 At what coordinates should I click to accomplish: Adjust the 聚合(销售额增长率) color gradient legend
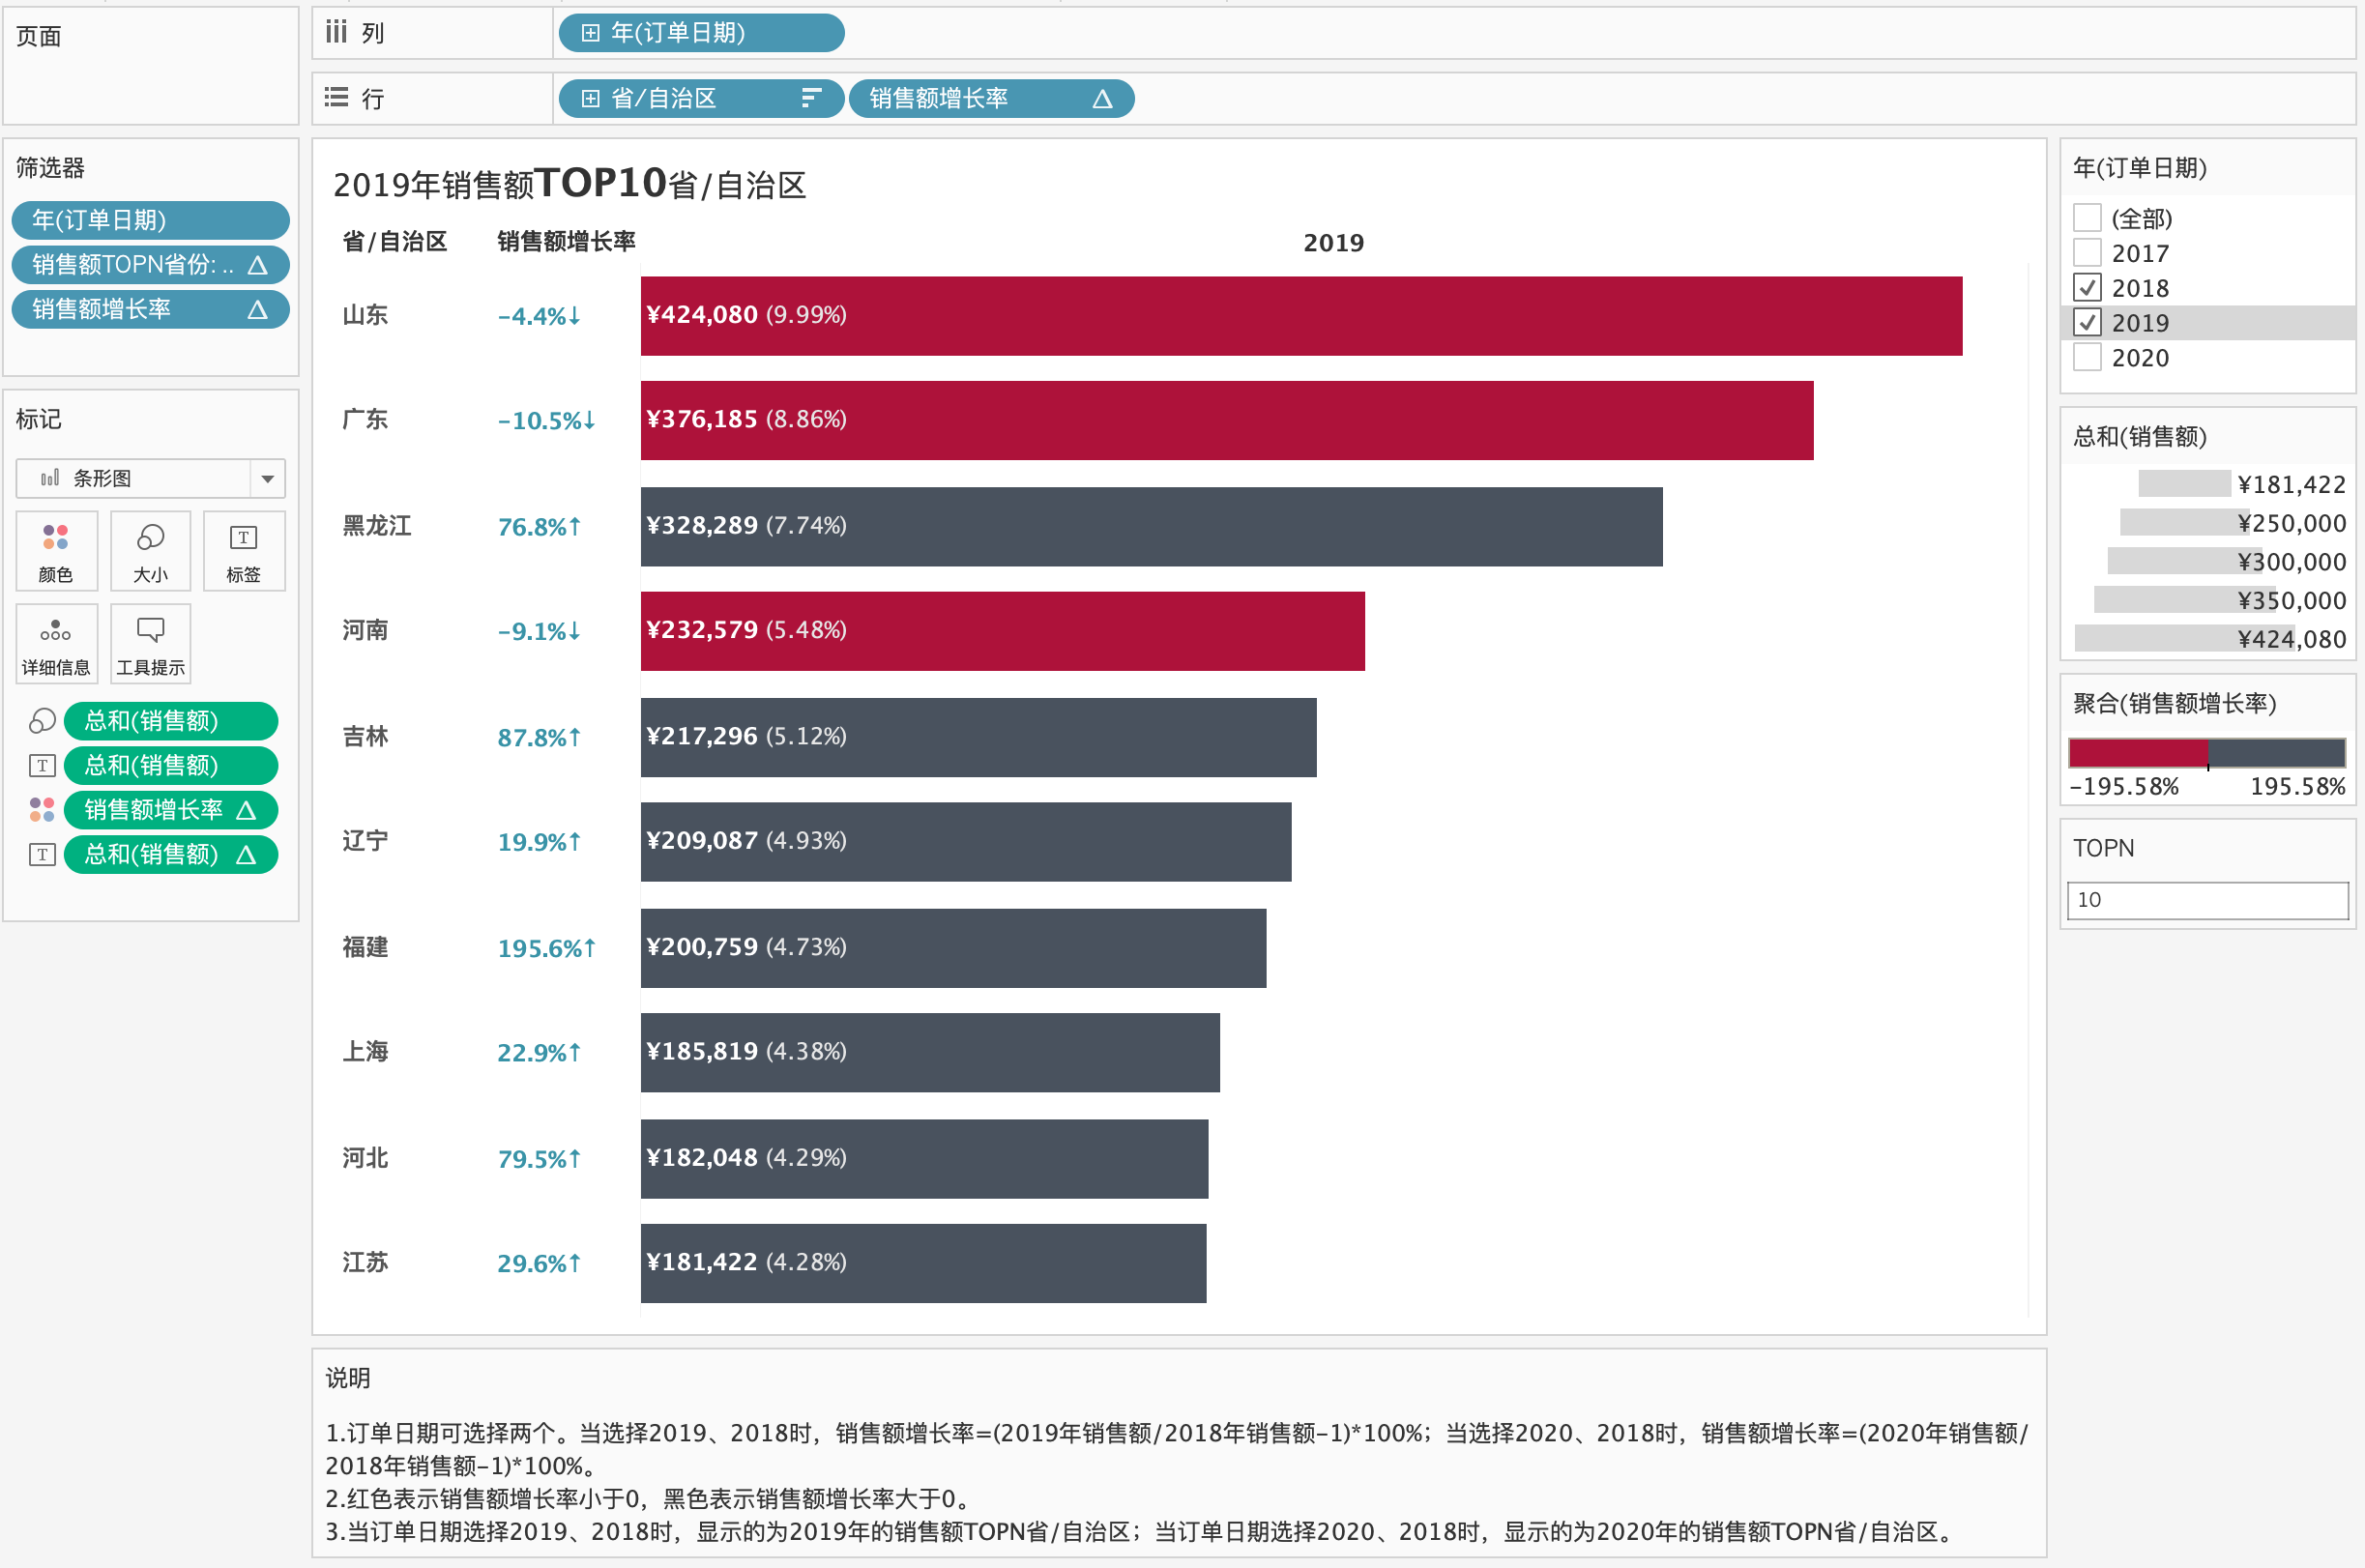tap(2208, 753)
